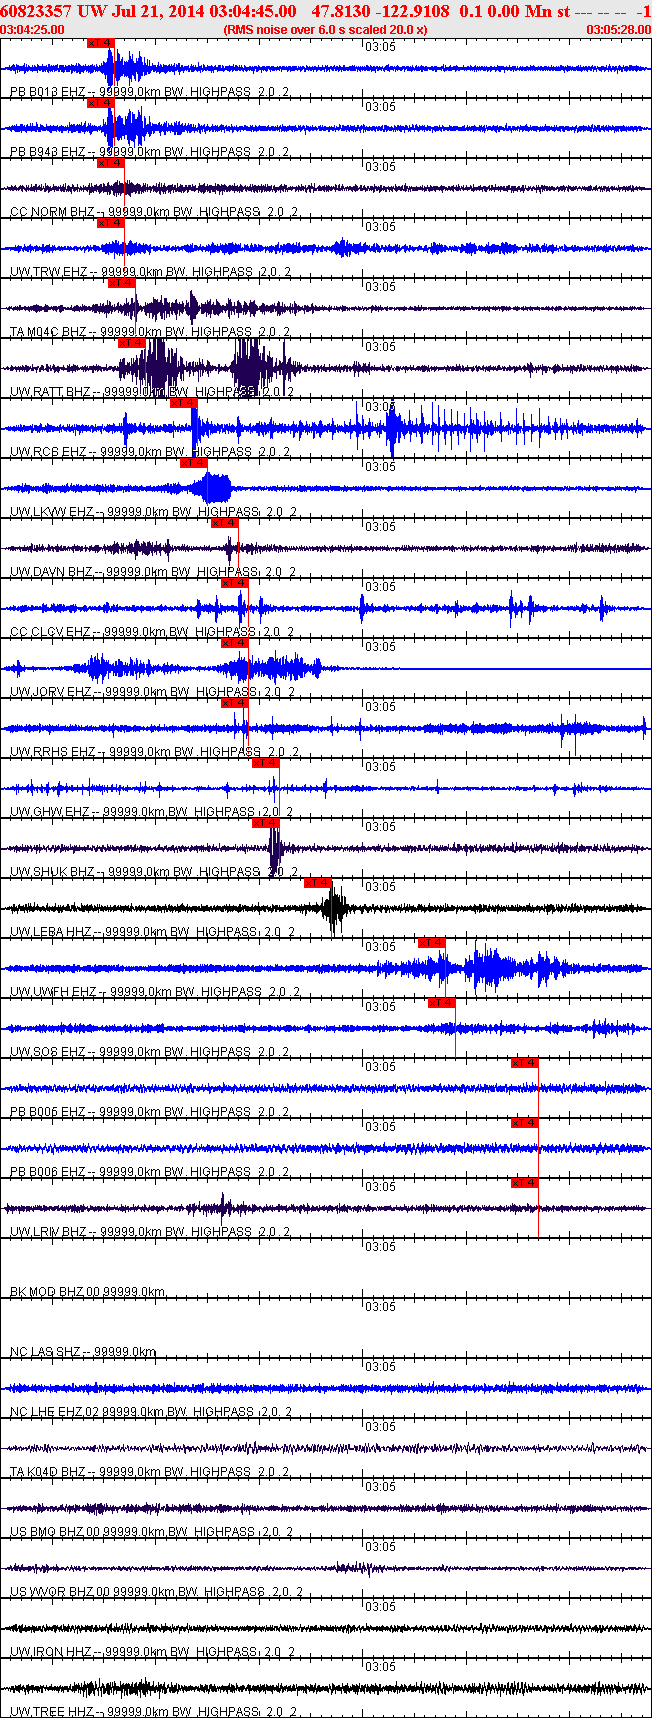Click the UW RATT BHZ station label

pos(153,392)
